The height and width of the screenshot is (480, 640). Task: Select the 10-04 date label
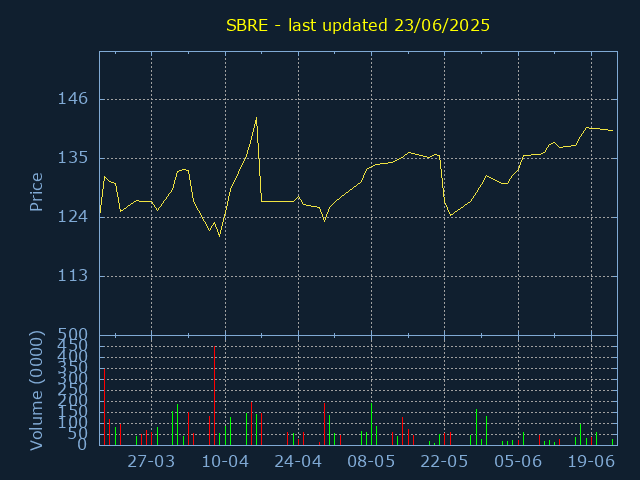pyautogui.click(x=225, y=462)
